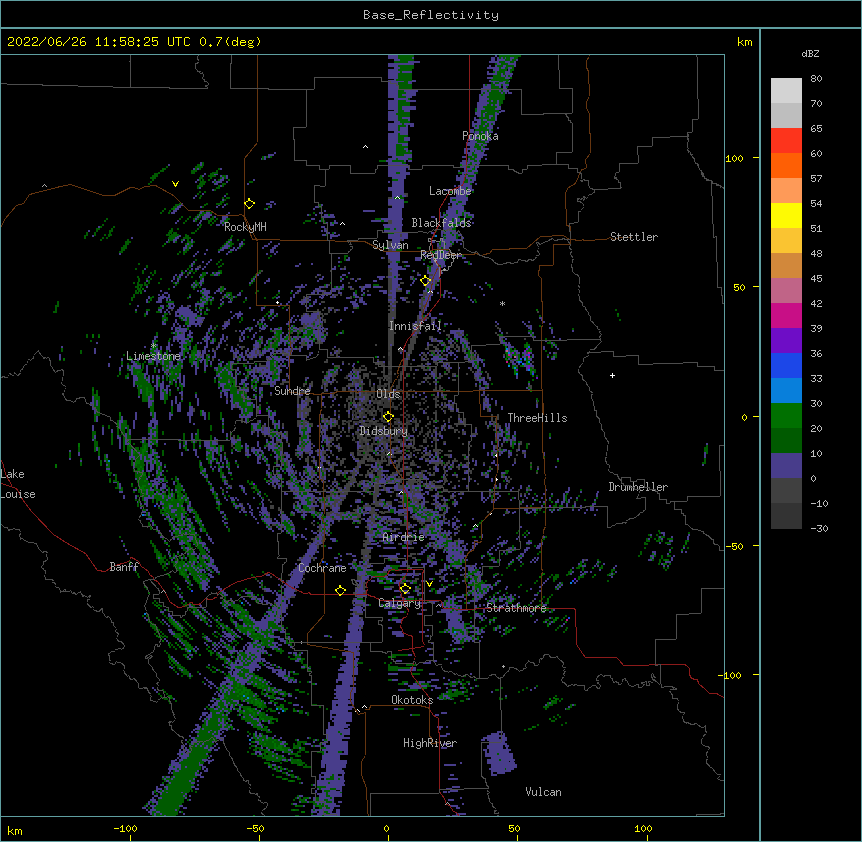Select the Airdrie label

click(x=404, y=537)
